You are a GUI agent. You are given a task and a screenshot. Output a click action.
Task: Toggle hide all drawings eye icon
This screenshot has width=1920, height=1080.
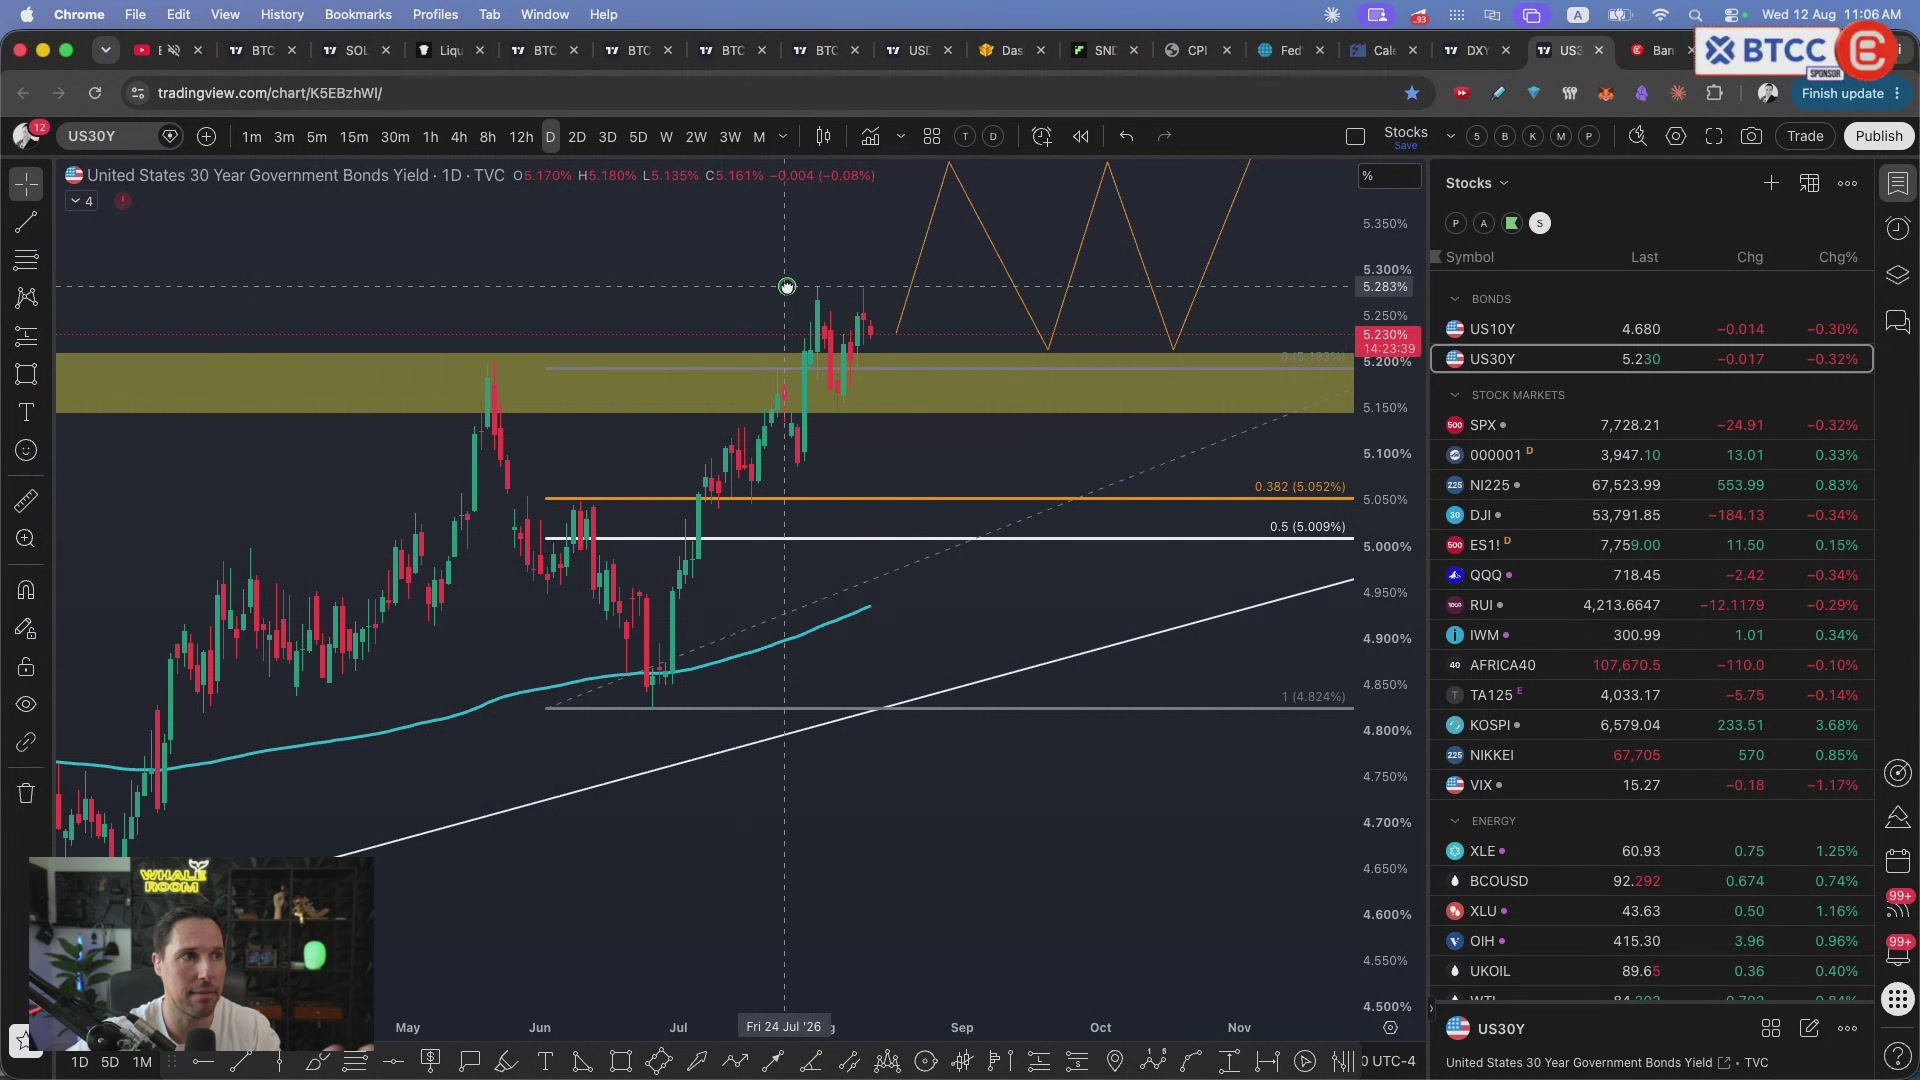pyautogui.click(x=26, y=704)
